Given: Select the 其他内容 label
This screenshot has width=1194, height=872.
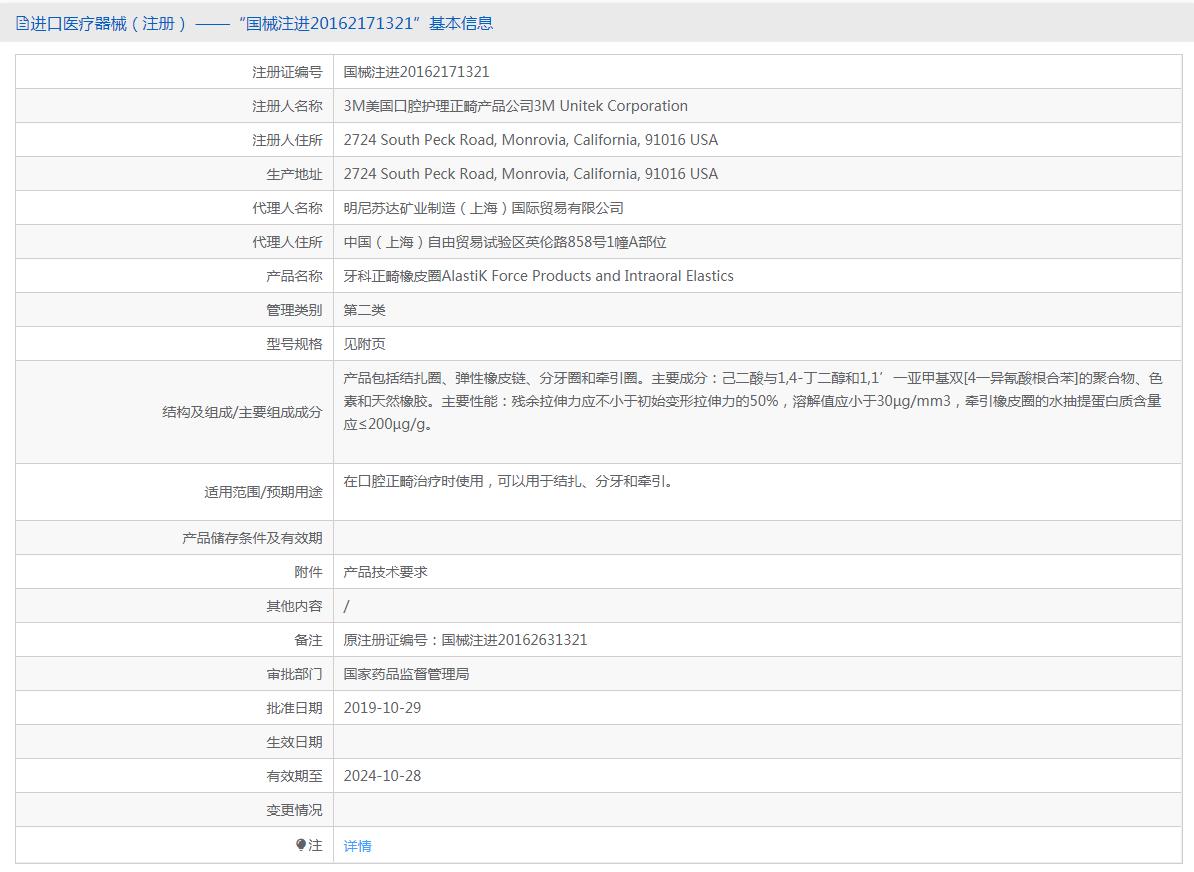Looking at the screenshot, I should pyautogui.click(x=294, y=606).
